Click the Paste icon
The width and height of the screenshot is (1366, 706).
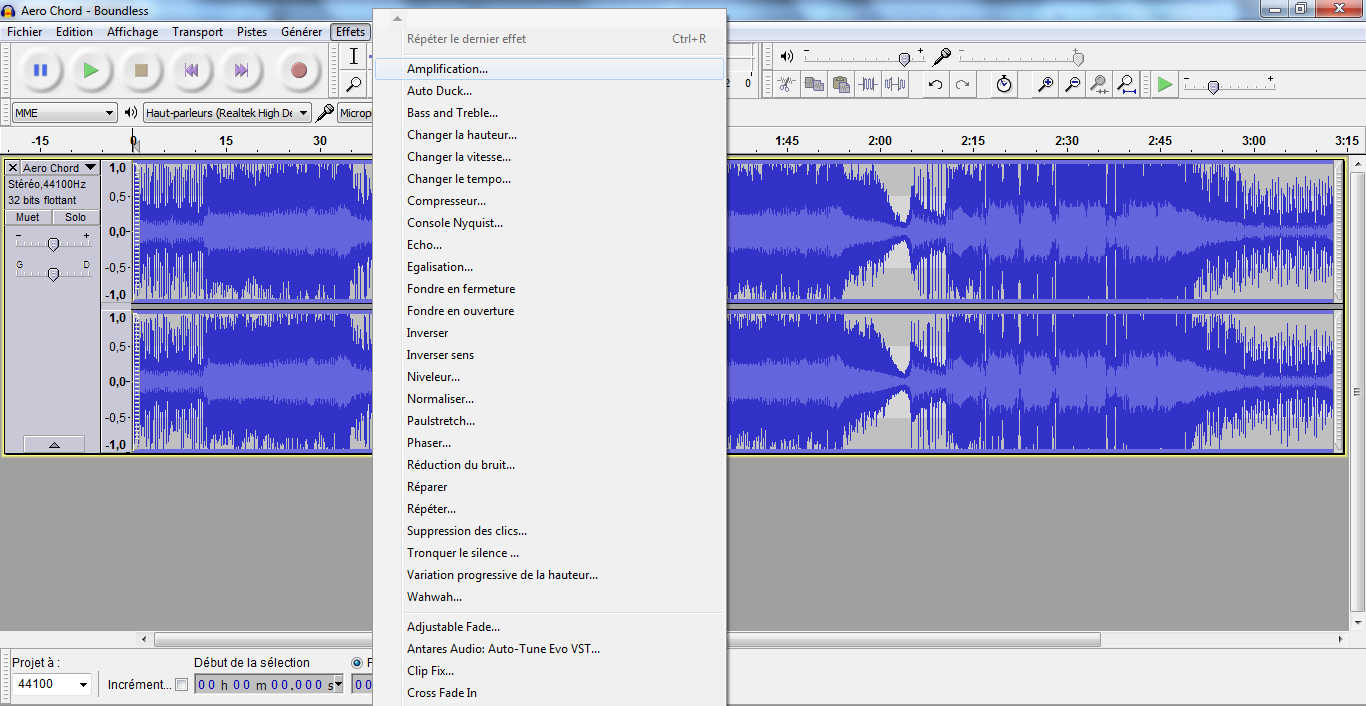(x=840, y=83)
